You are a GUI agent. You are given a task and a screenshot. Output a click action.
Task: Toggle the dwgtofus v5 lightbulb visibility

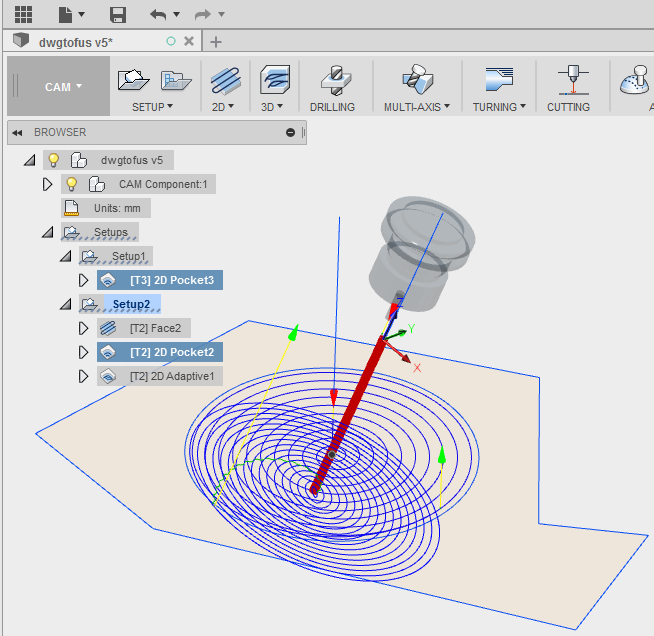coord(54,160)
